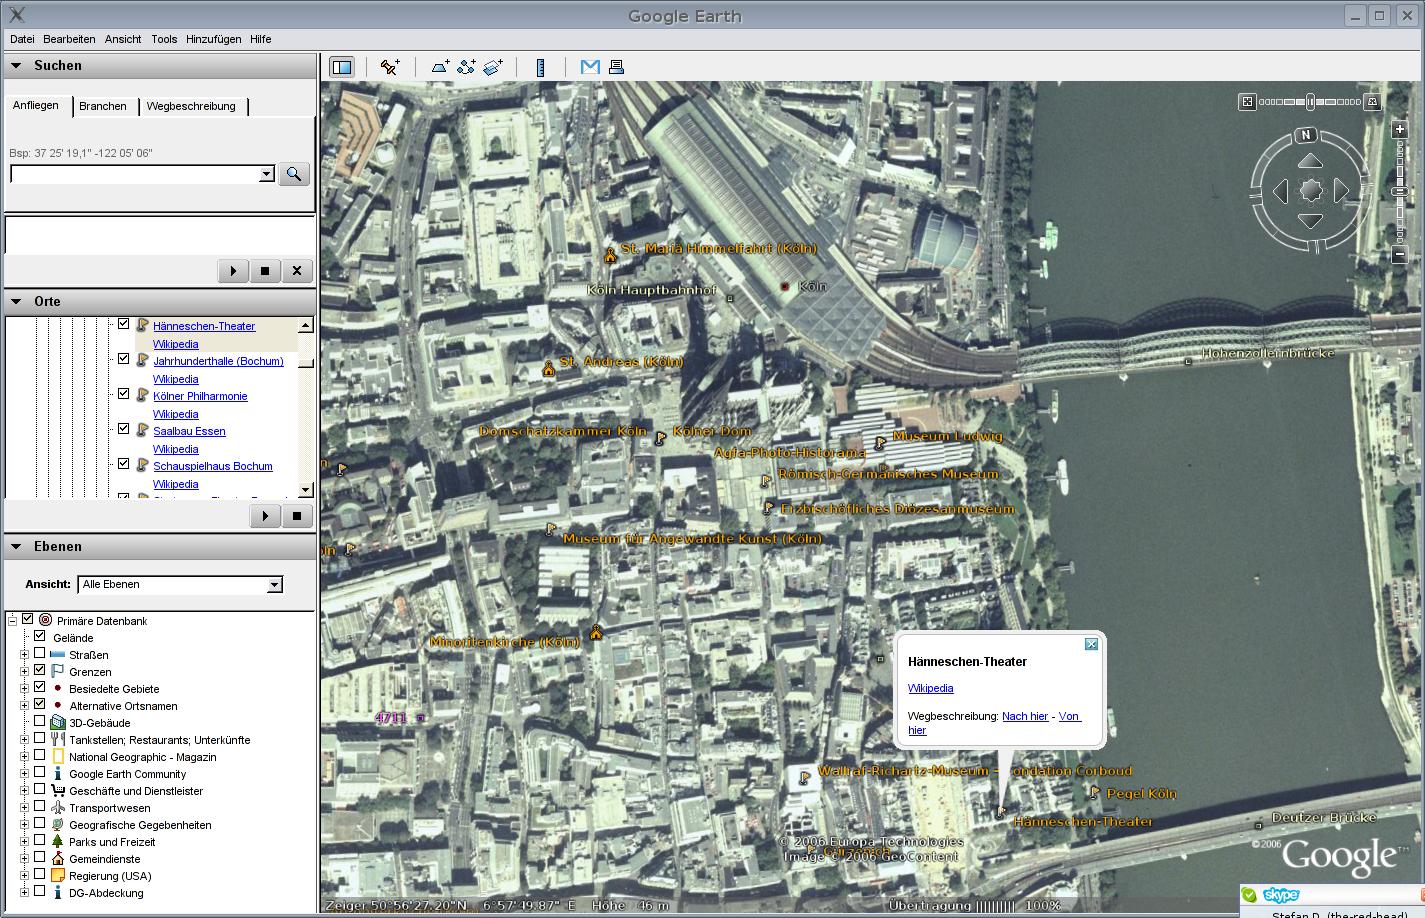This screenshot has height=918, width=1425.
Task: Click the Museum Ludwig placemark icon
Action: pyautogui.click(x=880, y=441)
